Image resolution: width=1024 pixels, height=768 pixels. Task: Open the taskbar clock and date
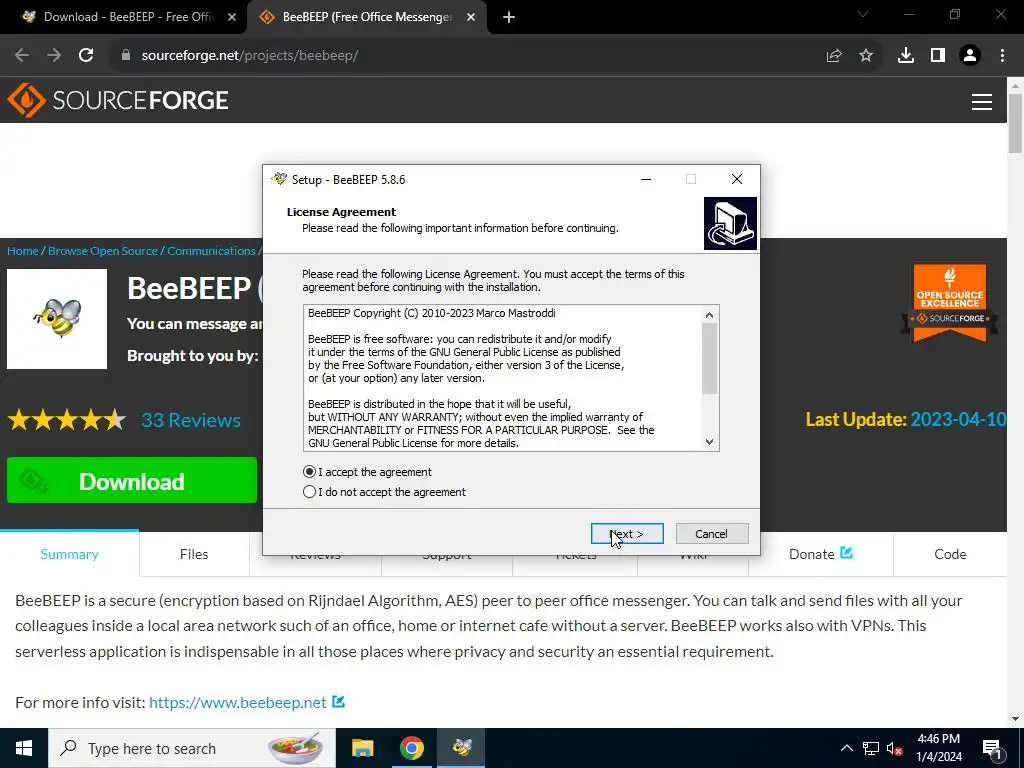pos(939,748)
